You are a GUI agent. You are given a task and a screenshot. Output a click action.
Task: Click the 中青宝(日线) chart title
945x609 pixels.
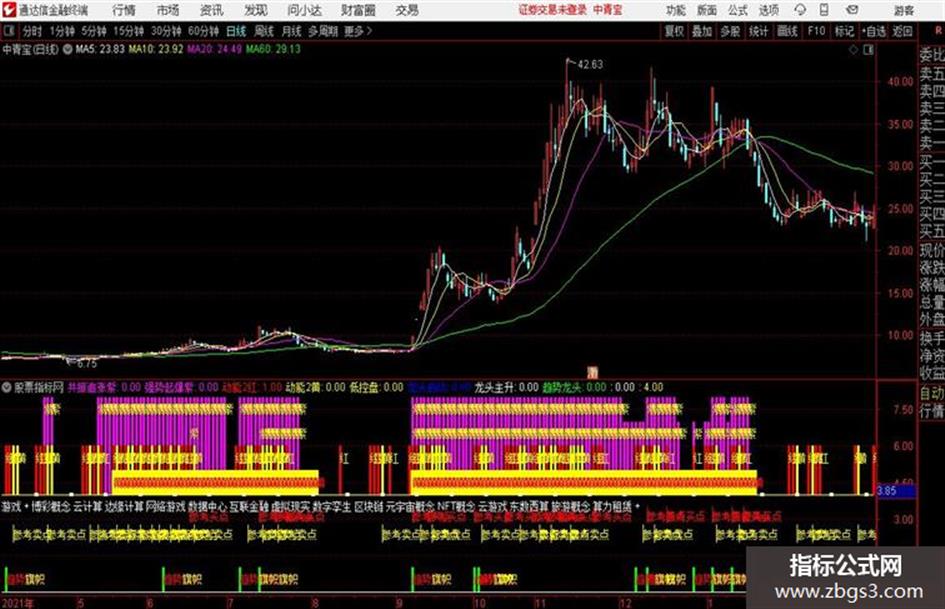coord(31,49)
